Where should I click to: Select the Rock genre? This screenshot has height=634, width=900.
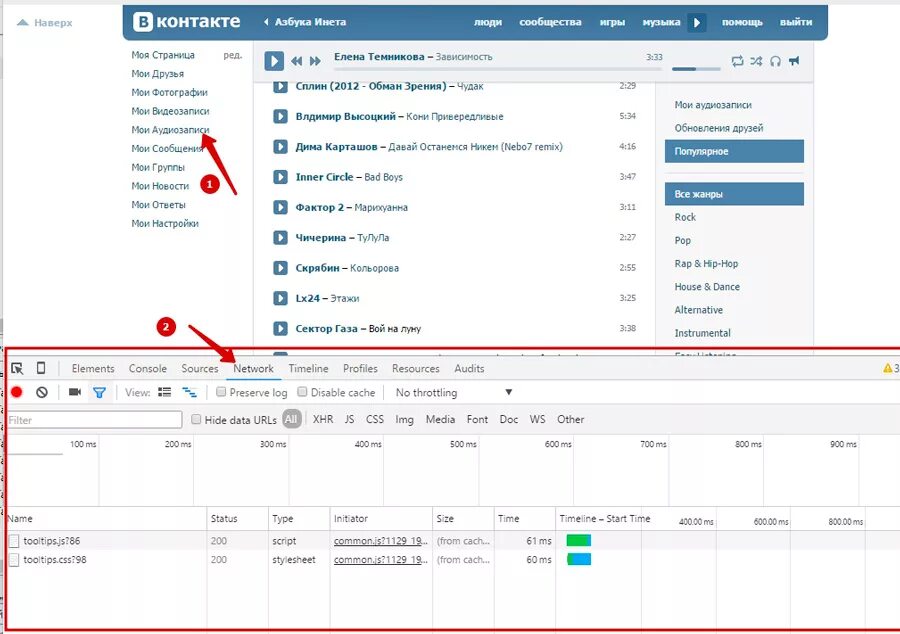click(685, 217)
